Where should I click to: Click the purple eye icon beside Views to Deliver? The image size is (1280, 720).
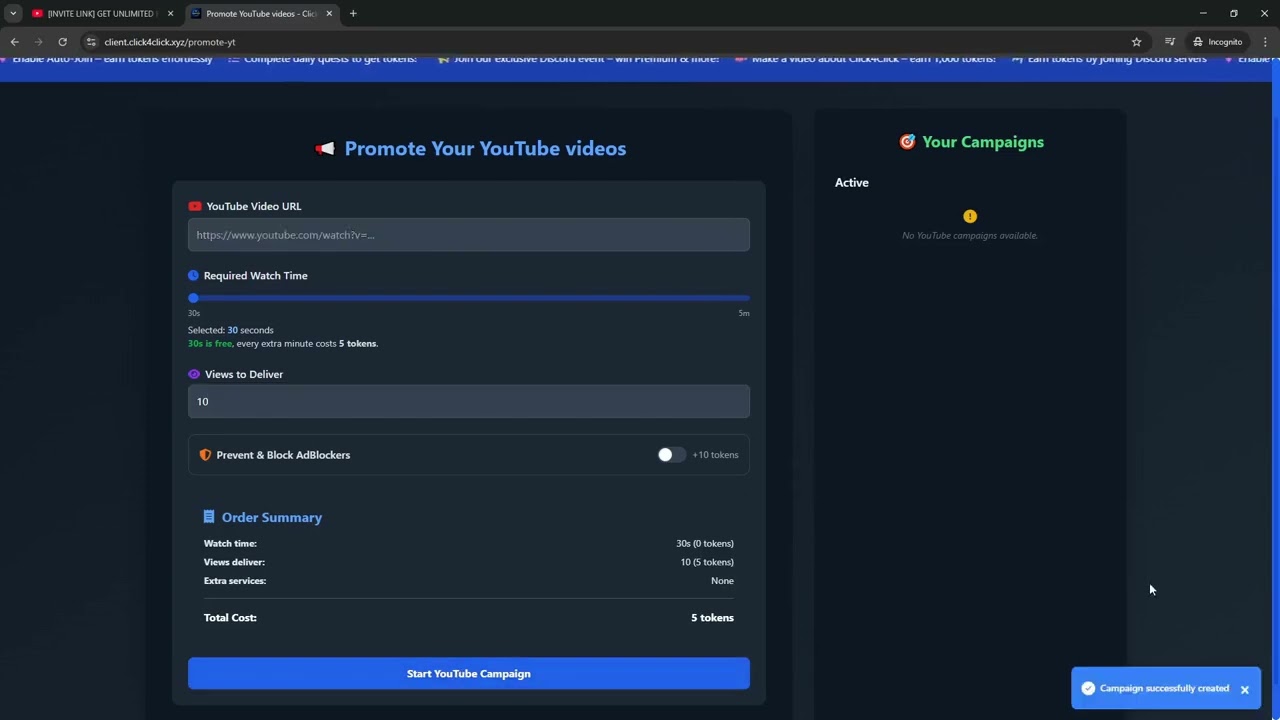[194, 374]
